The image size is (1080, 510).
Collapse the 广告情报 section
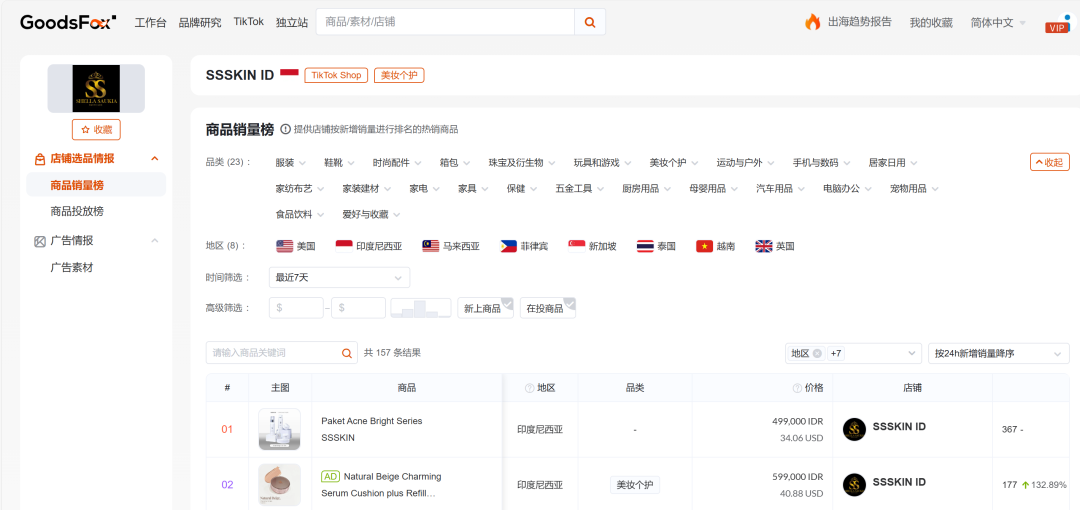tap(155, 241)
